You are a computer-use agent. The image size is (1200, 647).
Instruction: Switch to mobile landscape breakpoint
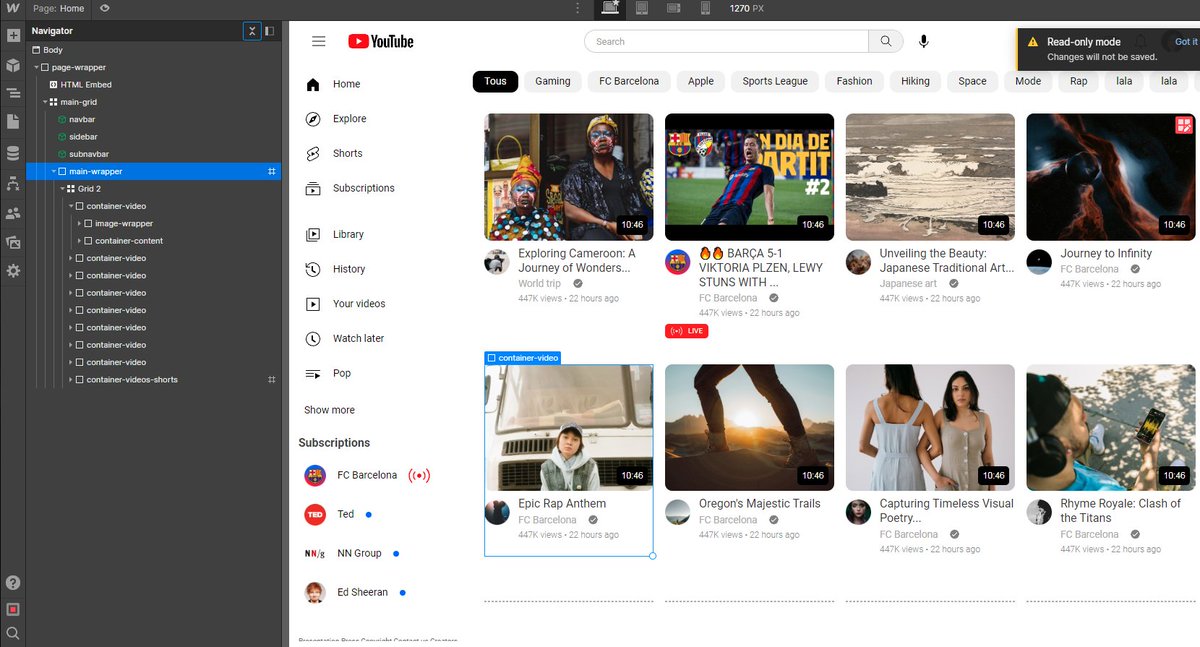point(674,8)
